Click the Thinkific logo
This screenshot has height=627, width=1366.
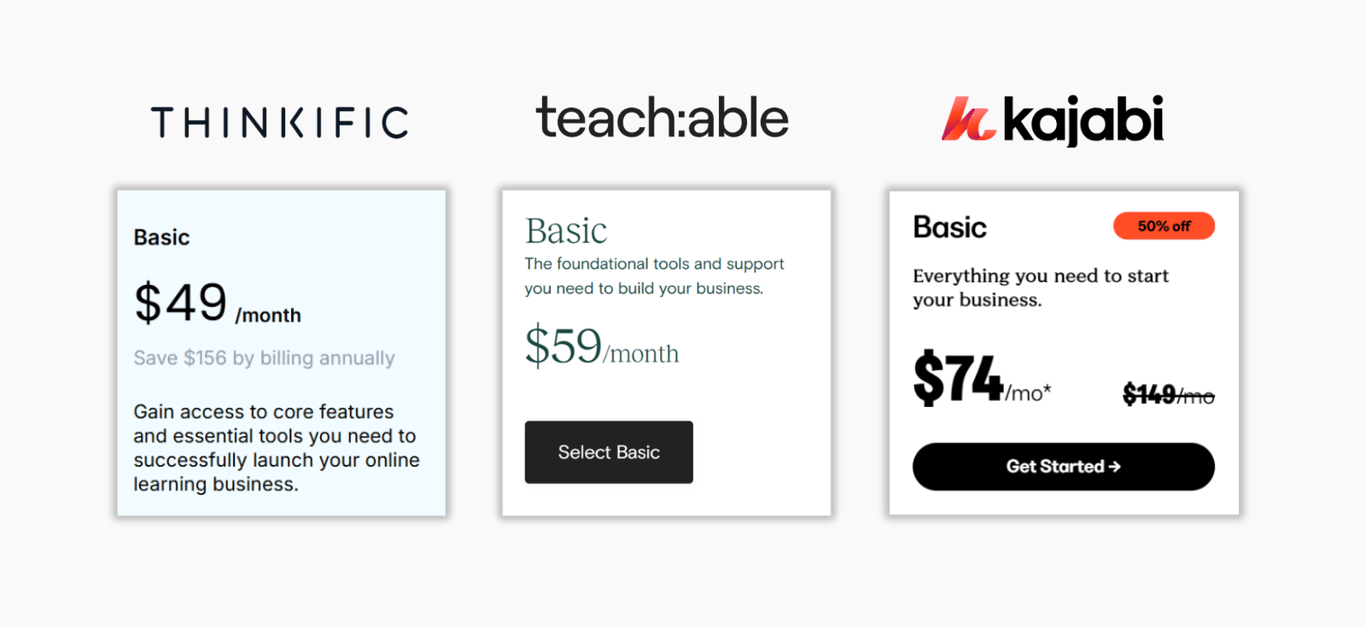280,122
